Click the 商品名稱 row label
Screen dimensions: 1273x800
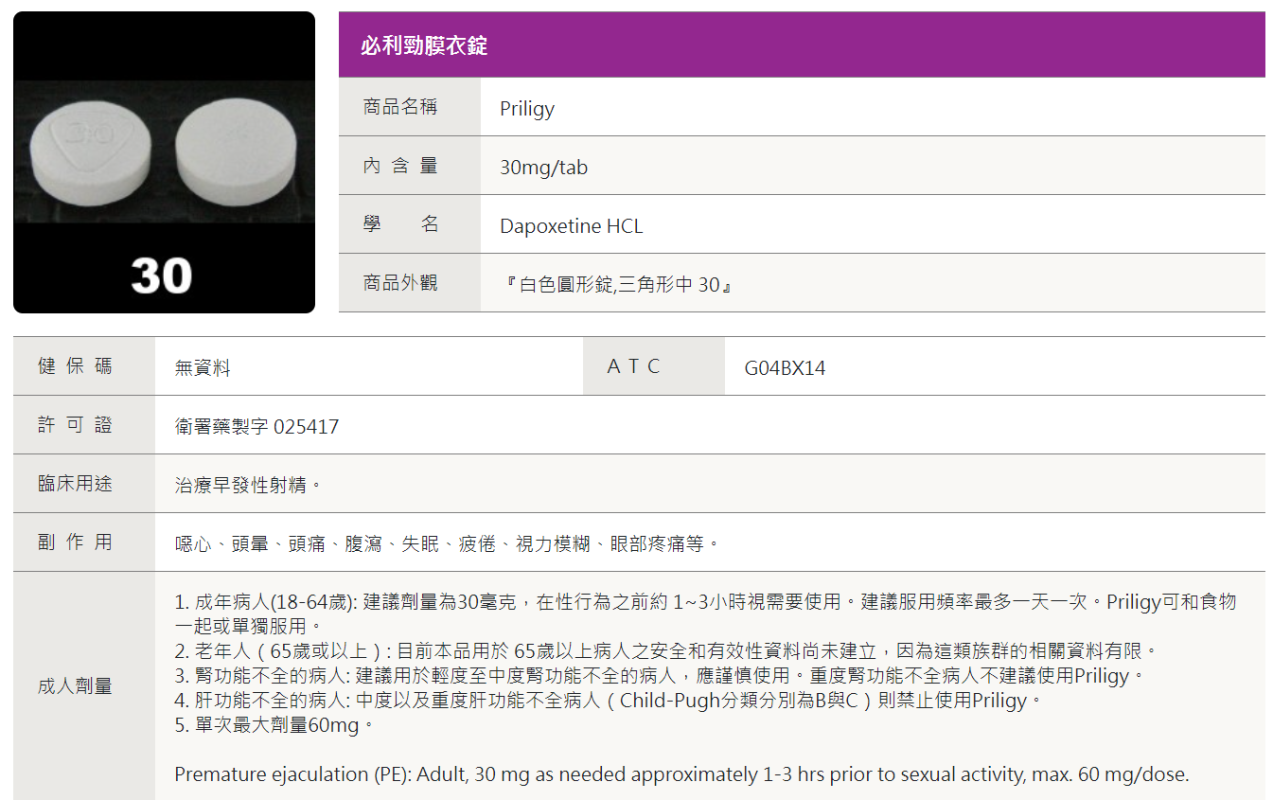(x=400, y=107)
